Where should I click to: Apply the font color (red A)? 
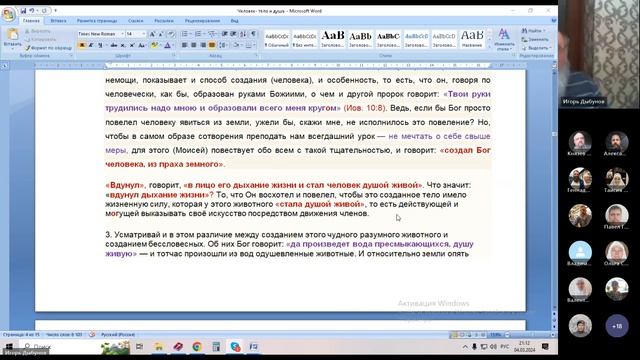167,45
